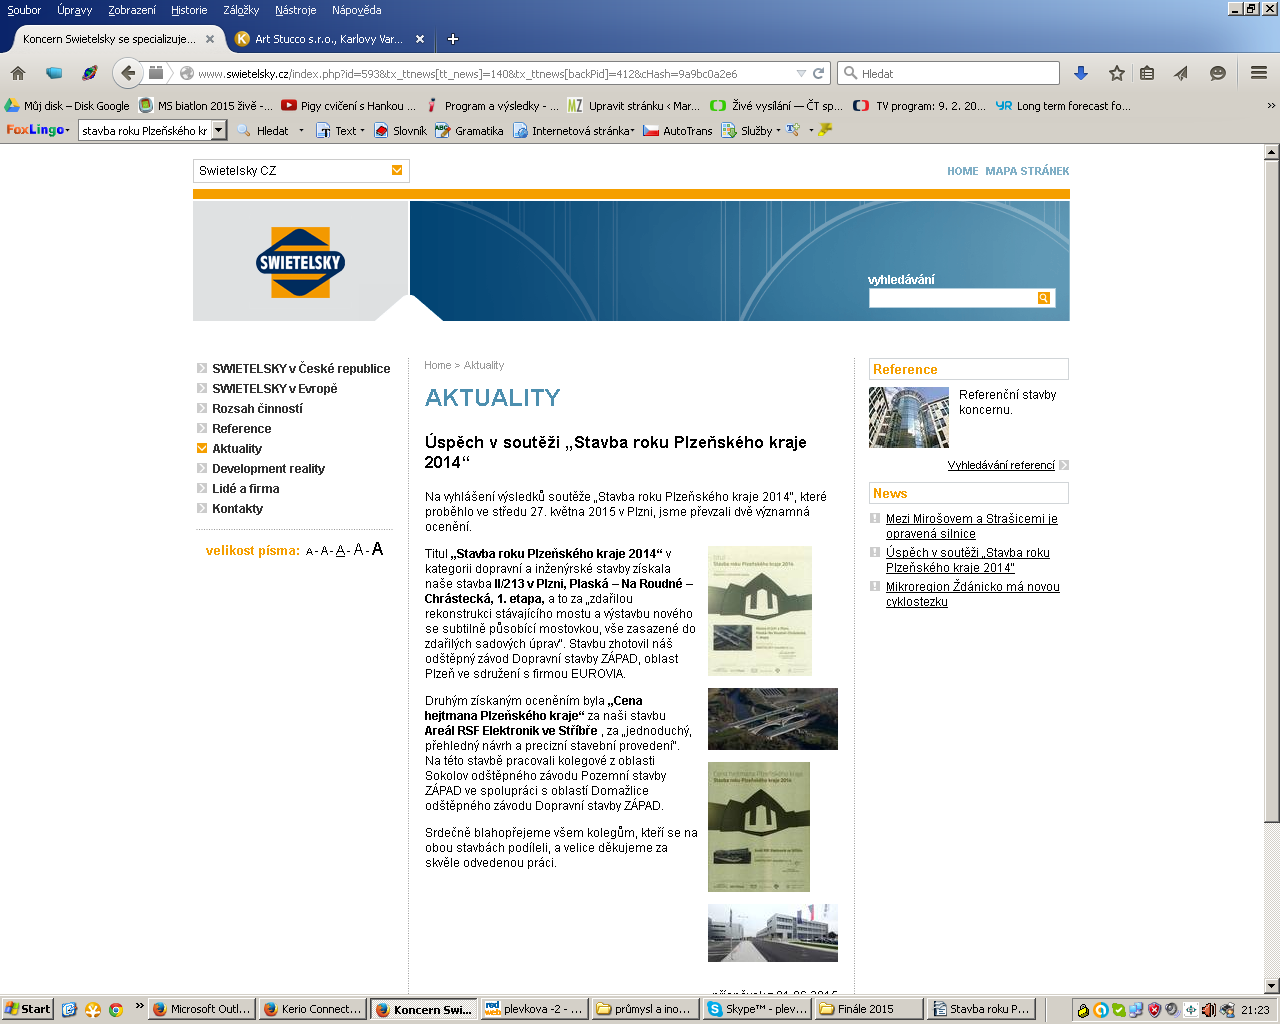The width and height of the screenshot is (1280, 1024).
Task: Click the Swietelsky logo
Action: (x=300, y=262)
